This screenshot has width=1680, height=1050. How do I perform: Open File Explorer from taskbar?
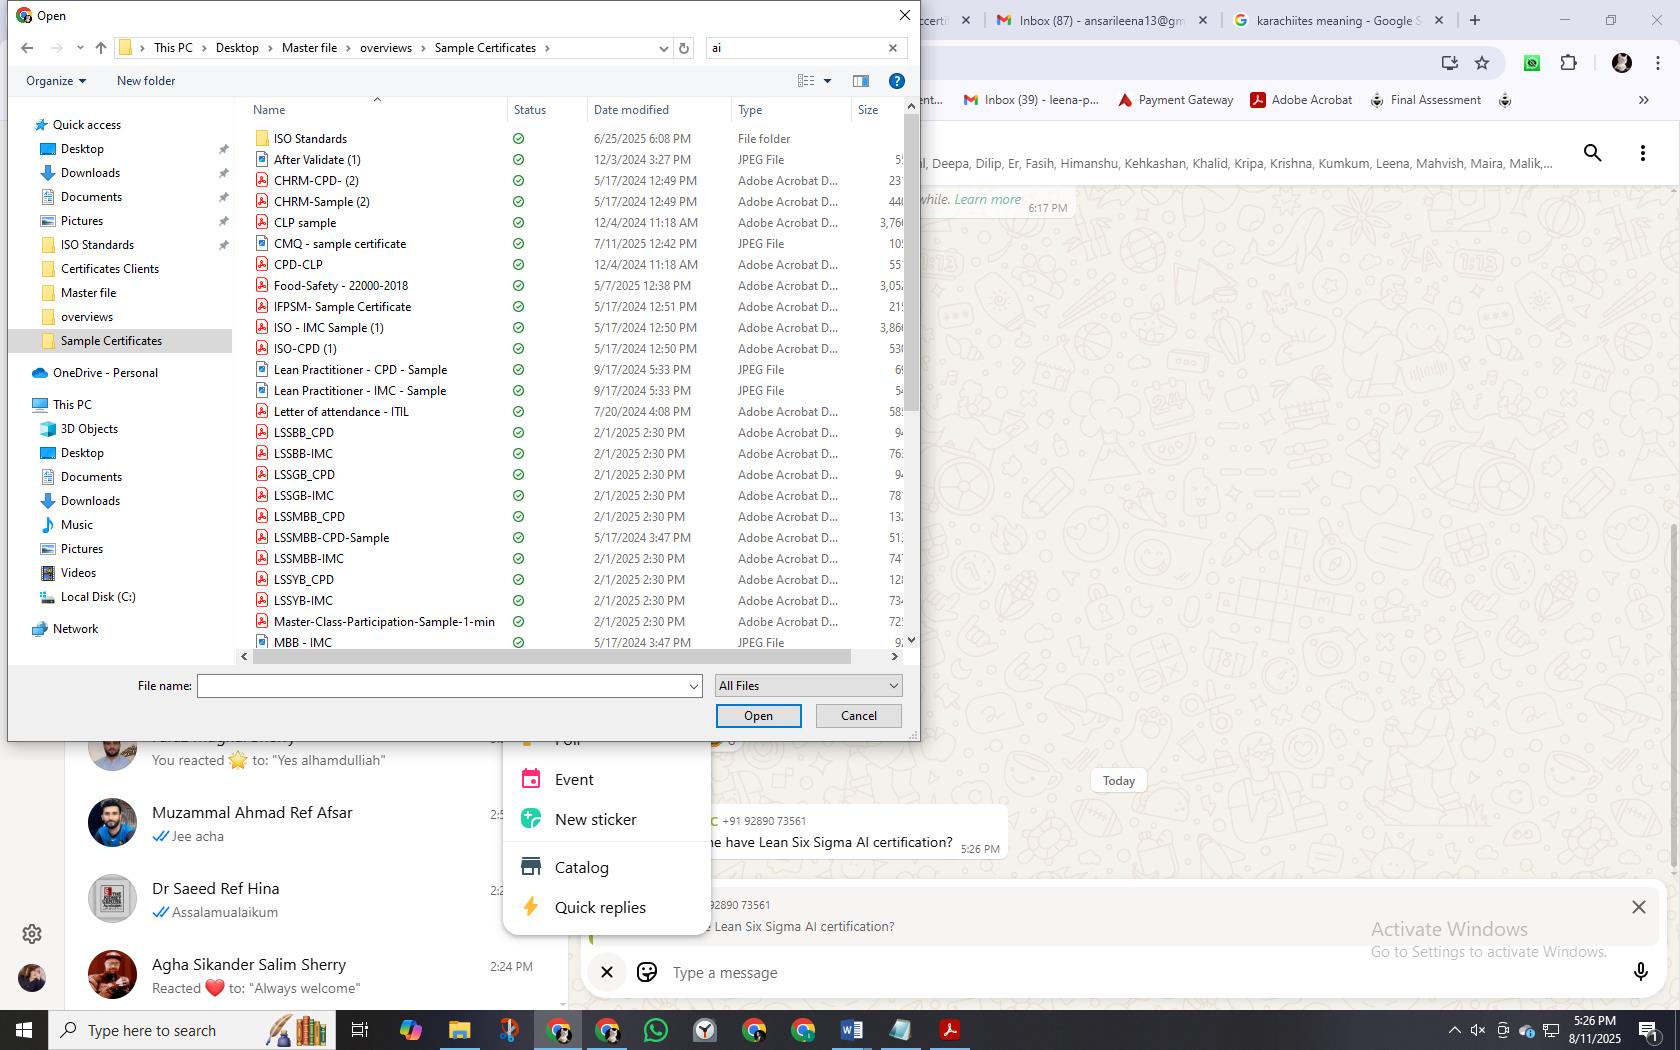459,1030
